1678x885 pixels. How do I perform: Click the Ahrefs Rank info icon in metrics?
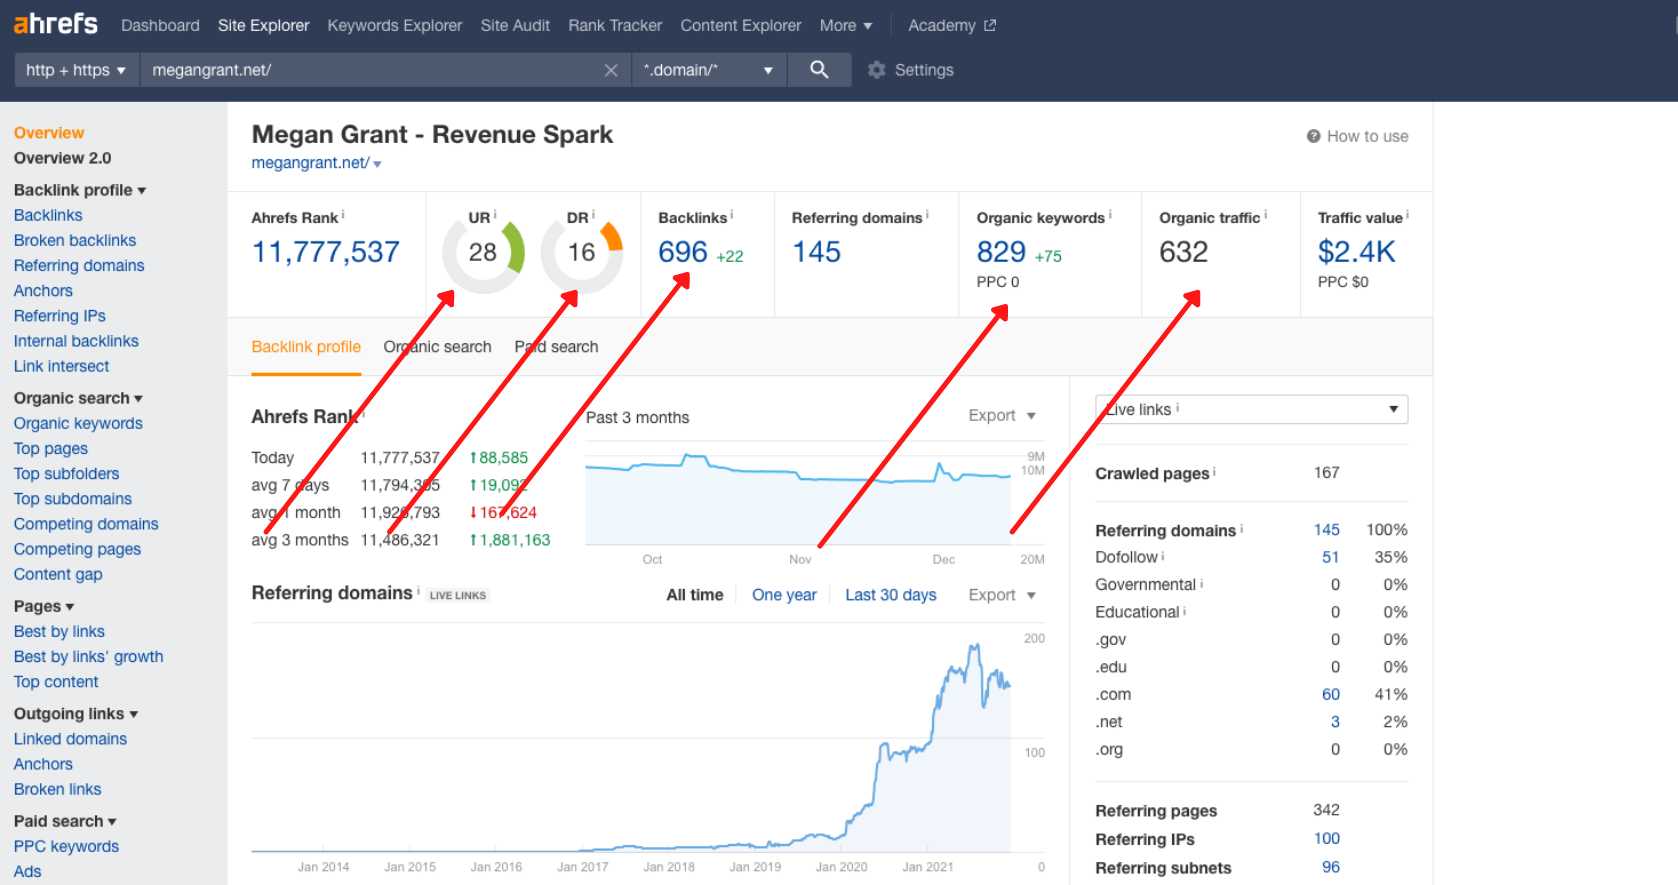343,214
